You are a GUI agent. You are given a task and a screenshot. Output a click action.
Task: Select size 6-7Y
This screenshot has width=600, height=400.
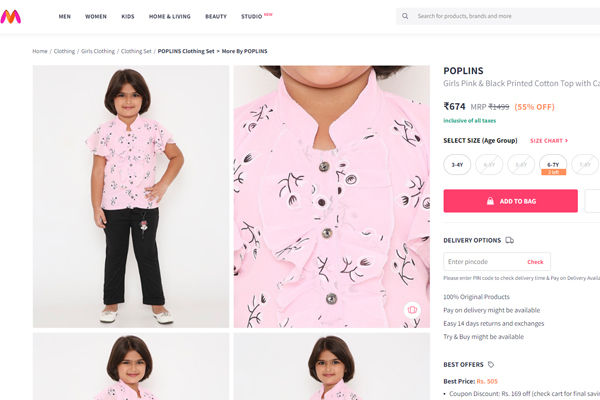coord(552,164)
